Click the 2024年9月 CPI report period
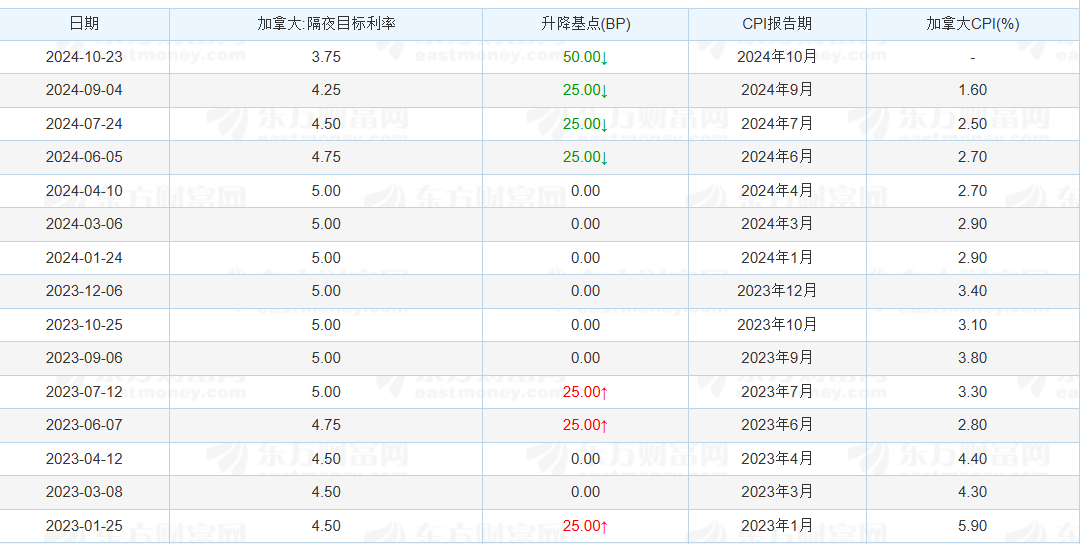 pyautogui.click(x=777, y=91)
